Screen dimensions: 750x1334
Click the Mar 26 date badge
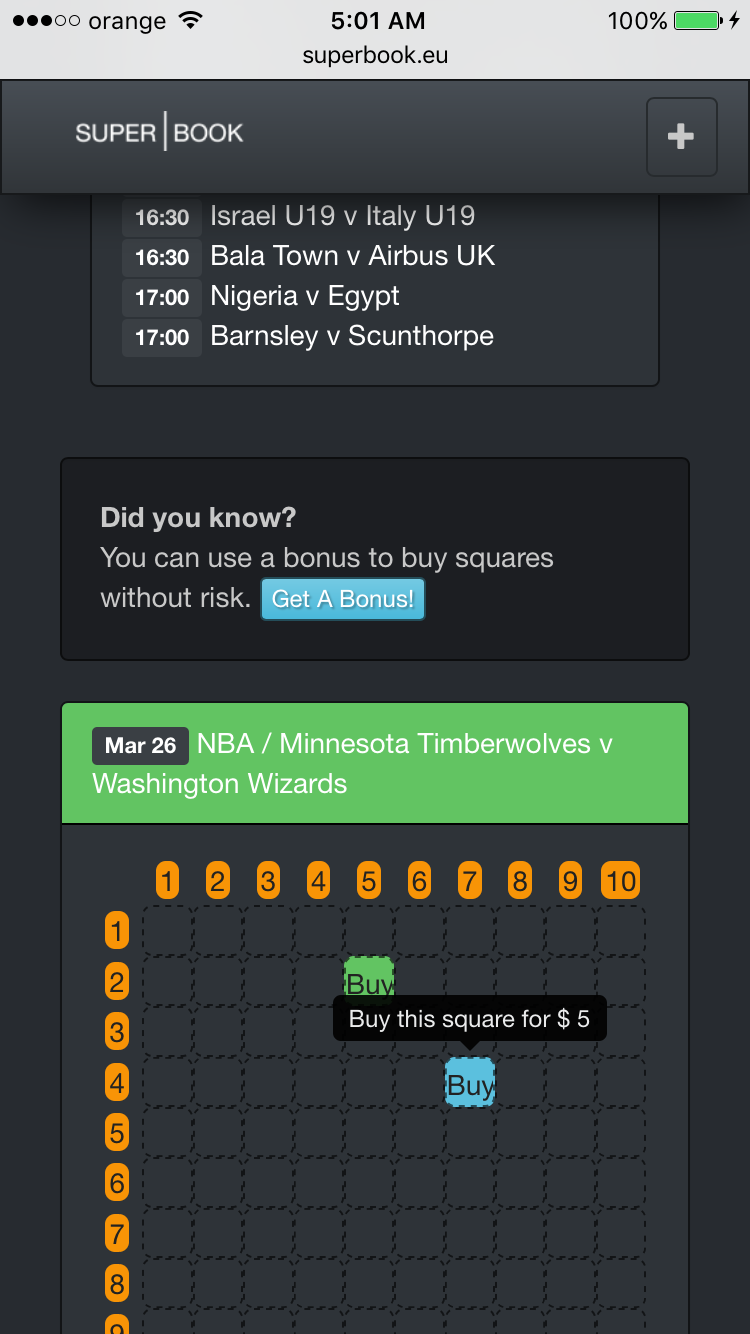(140, 746)
